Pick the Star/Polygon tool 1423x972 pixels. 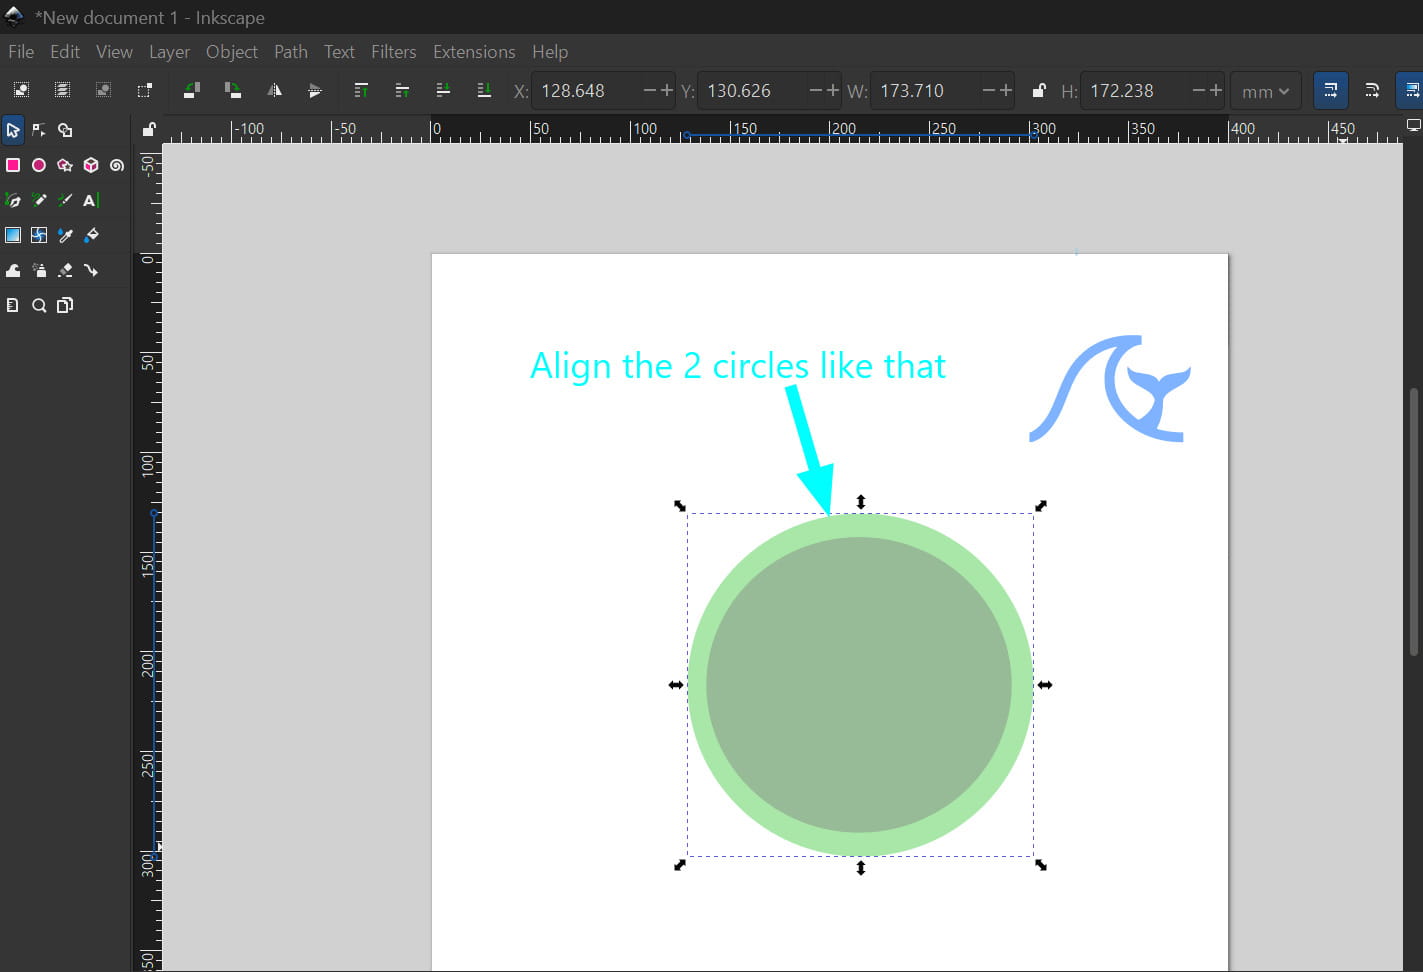pyautogui.click(x=65, y=165)
